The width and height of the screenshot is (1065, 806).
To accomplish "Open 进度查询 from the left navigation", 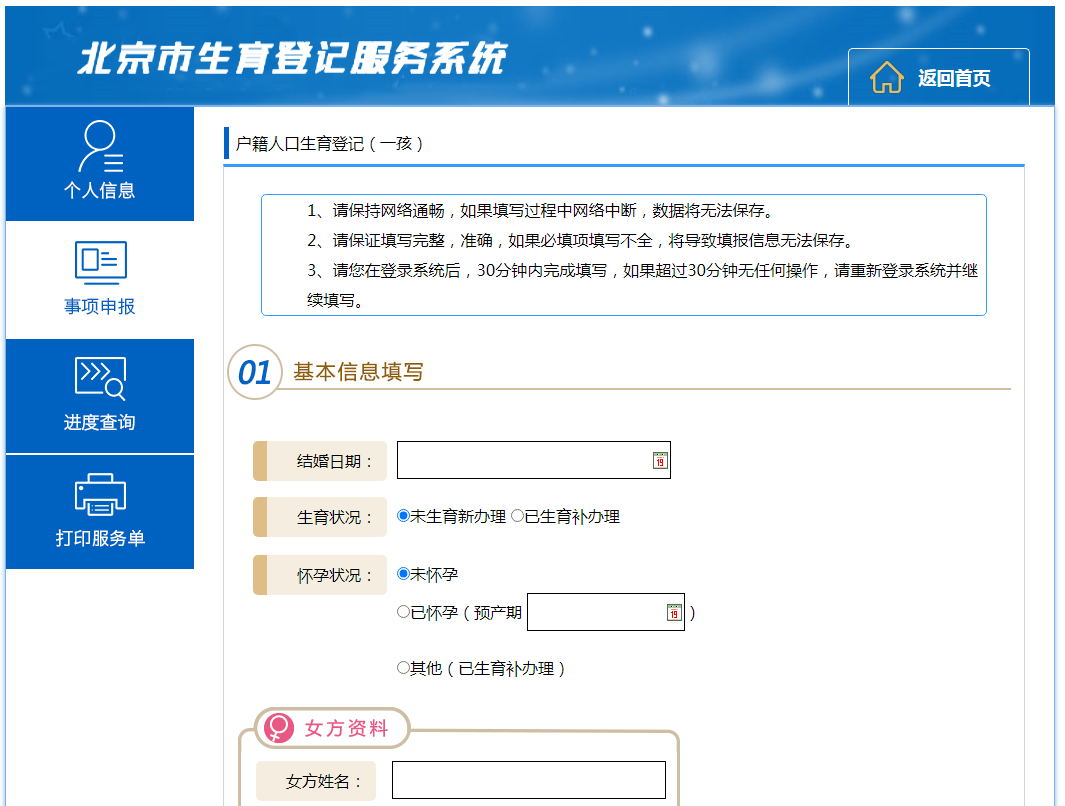I will 98,420.
